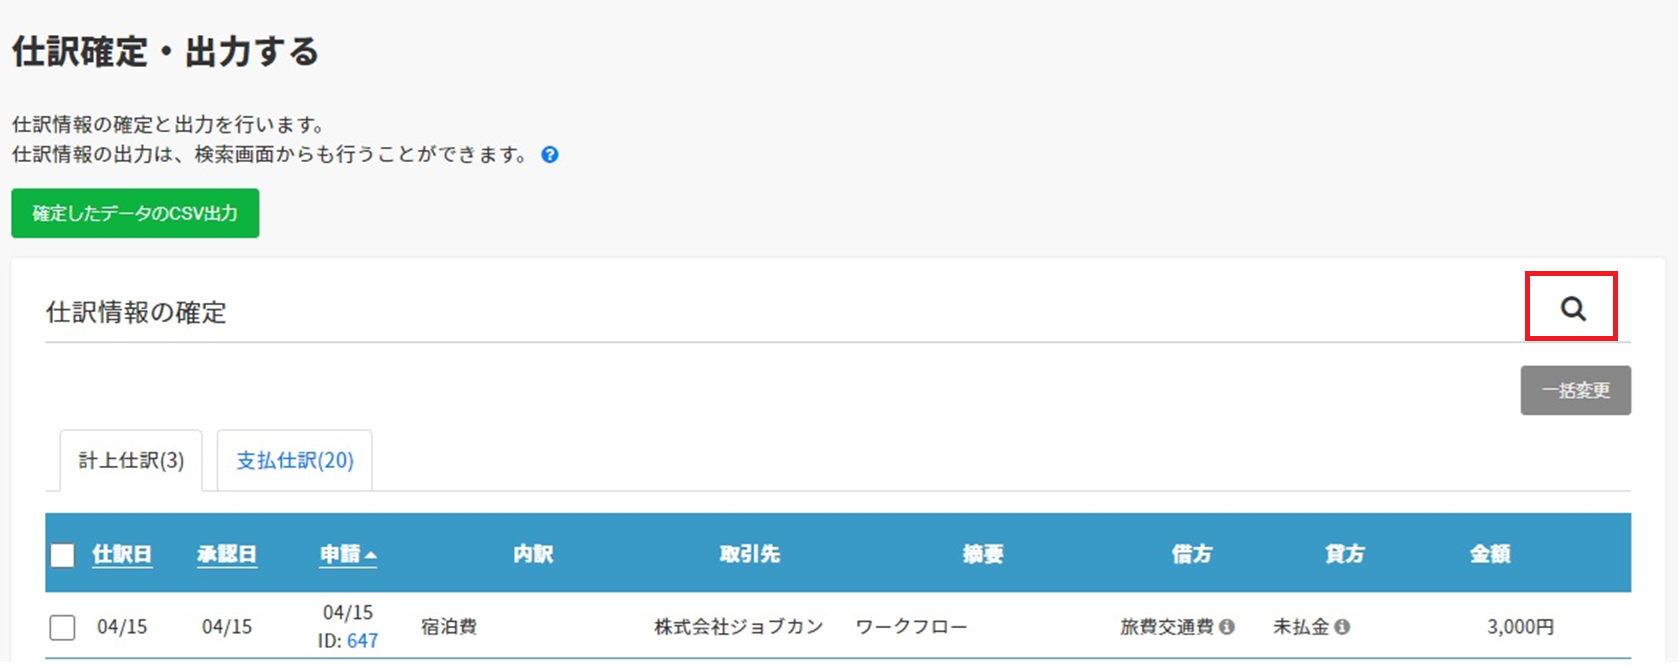Click the 取引先 column header
This screenshot has width=1678, height=666.
click(750, 554)
